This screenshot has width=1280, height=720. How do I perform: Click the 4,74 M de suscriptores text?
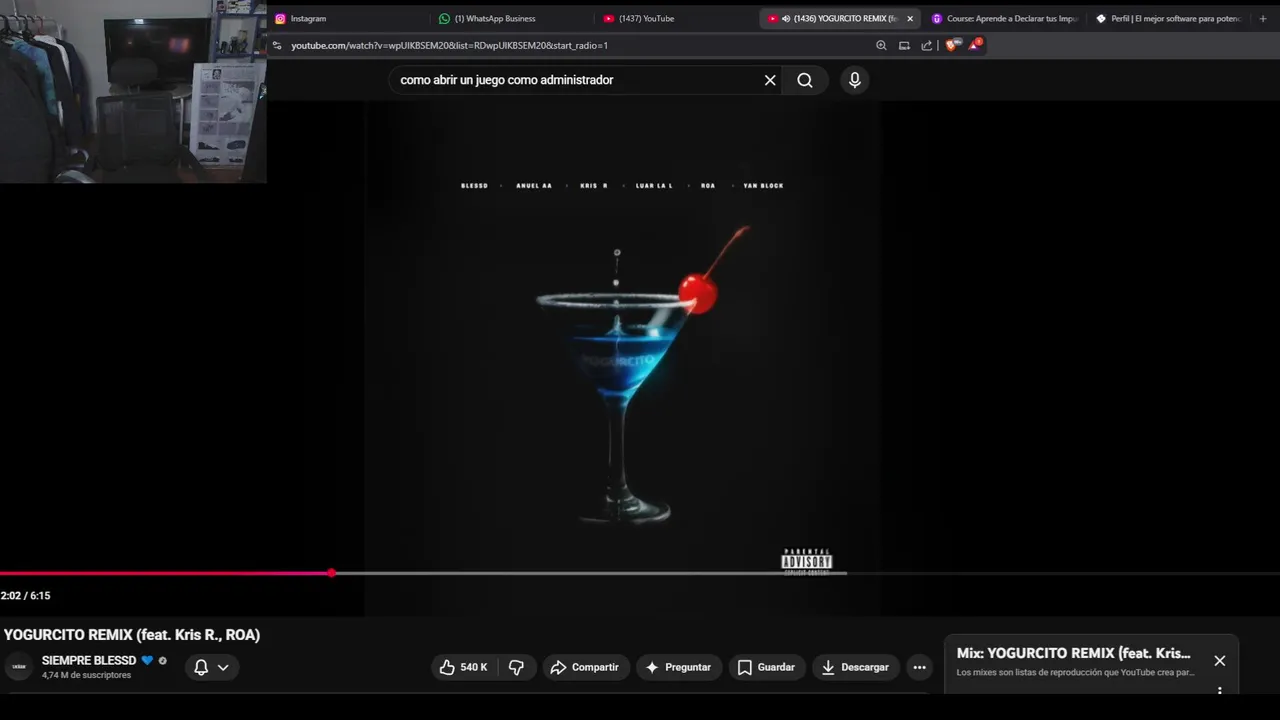(x=86, y=676)
